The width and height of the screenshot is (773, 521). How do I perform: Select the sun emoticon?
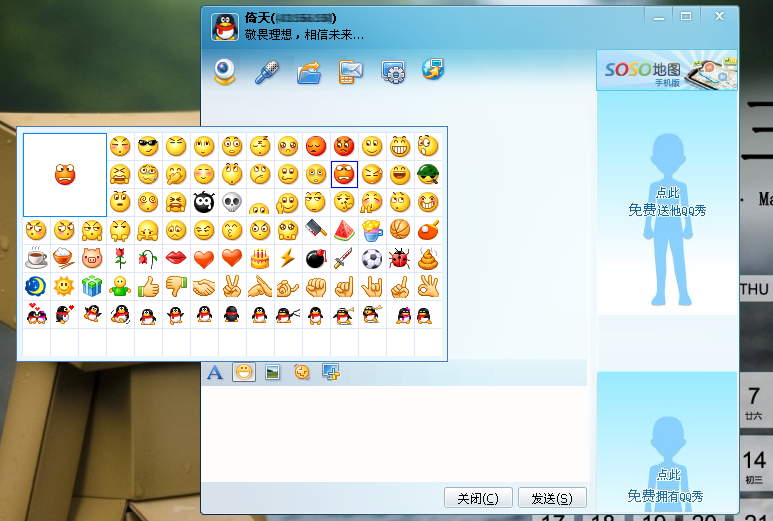[64, 286]
